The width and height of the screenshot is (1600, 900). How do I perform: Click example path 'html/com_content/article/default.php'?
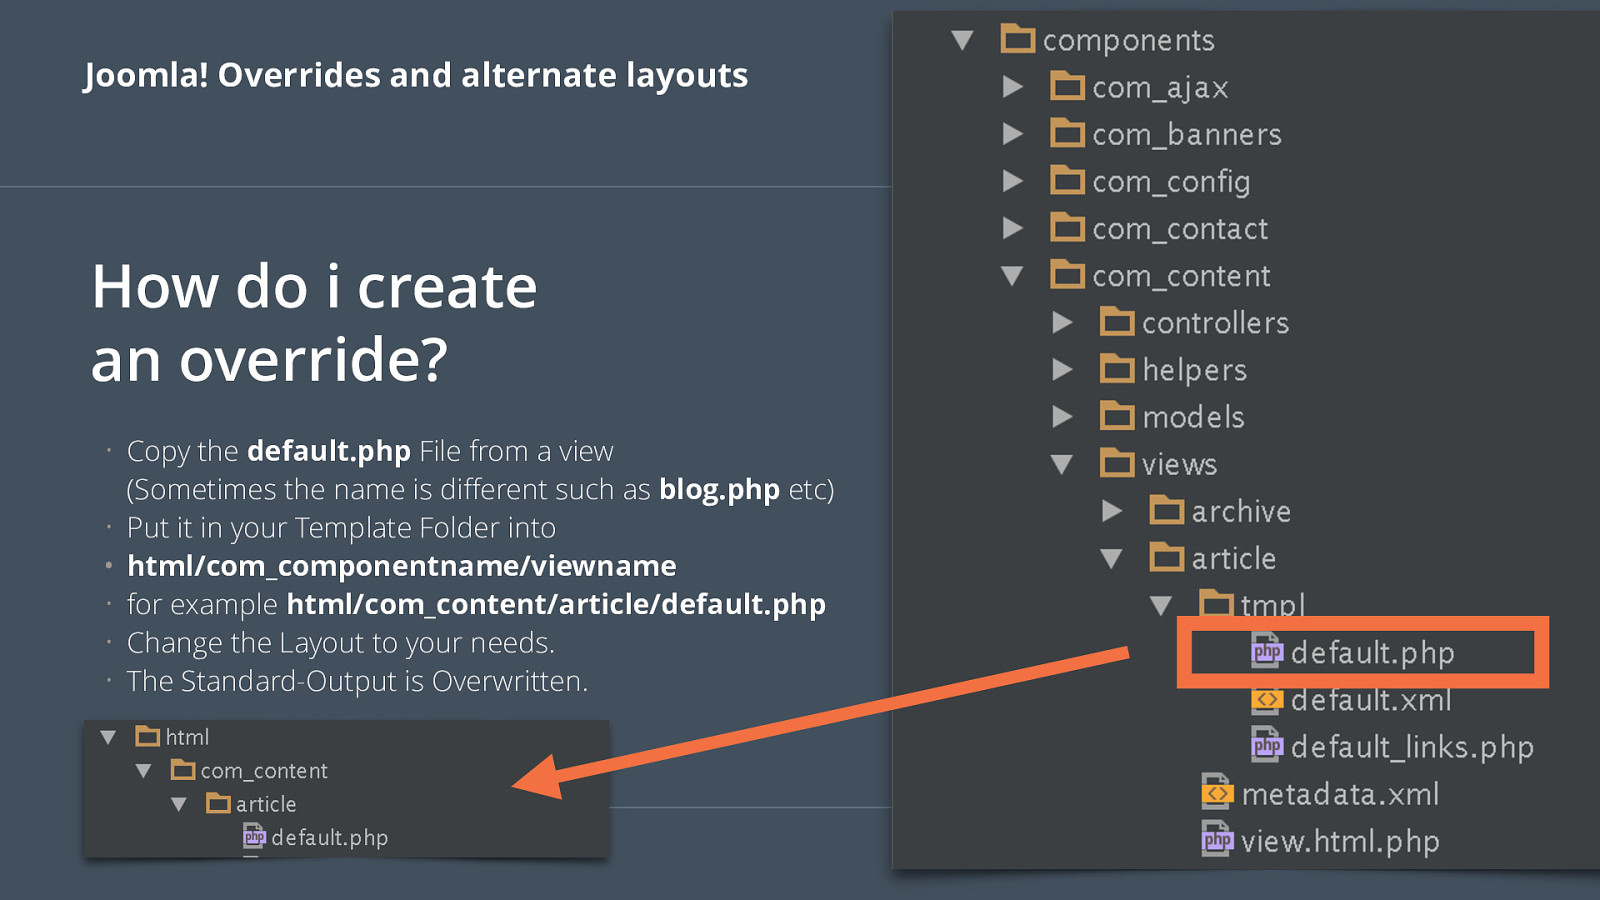point(556,605)
